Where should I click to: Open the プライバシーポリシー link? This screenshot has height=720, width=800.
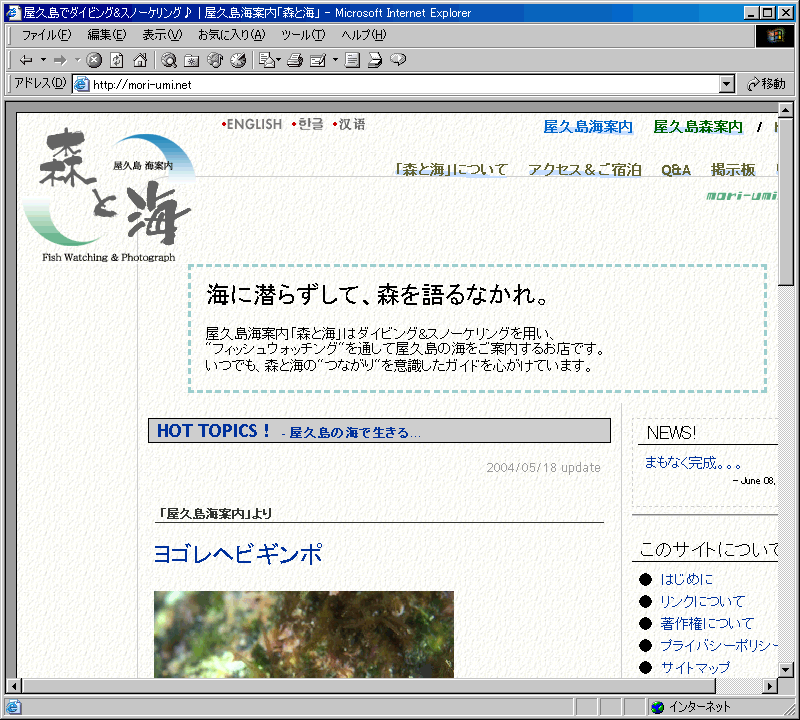pos(719,645)
